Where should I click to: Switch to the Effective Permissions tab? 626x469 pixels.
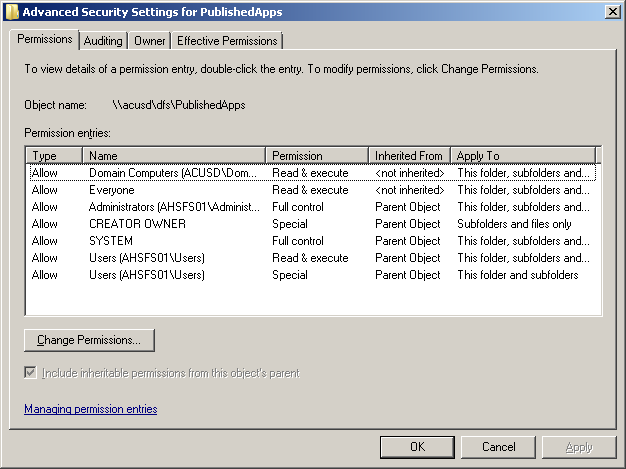coord(227,41)
